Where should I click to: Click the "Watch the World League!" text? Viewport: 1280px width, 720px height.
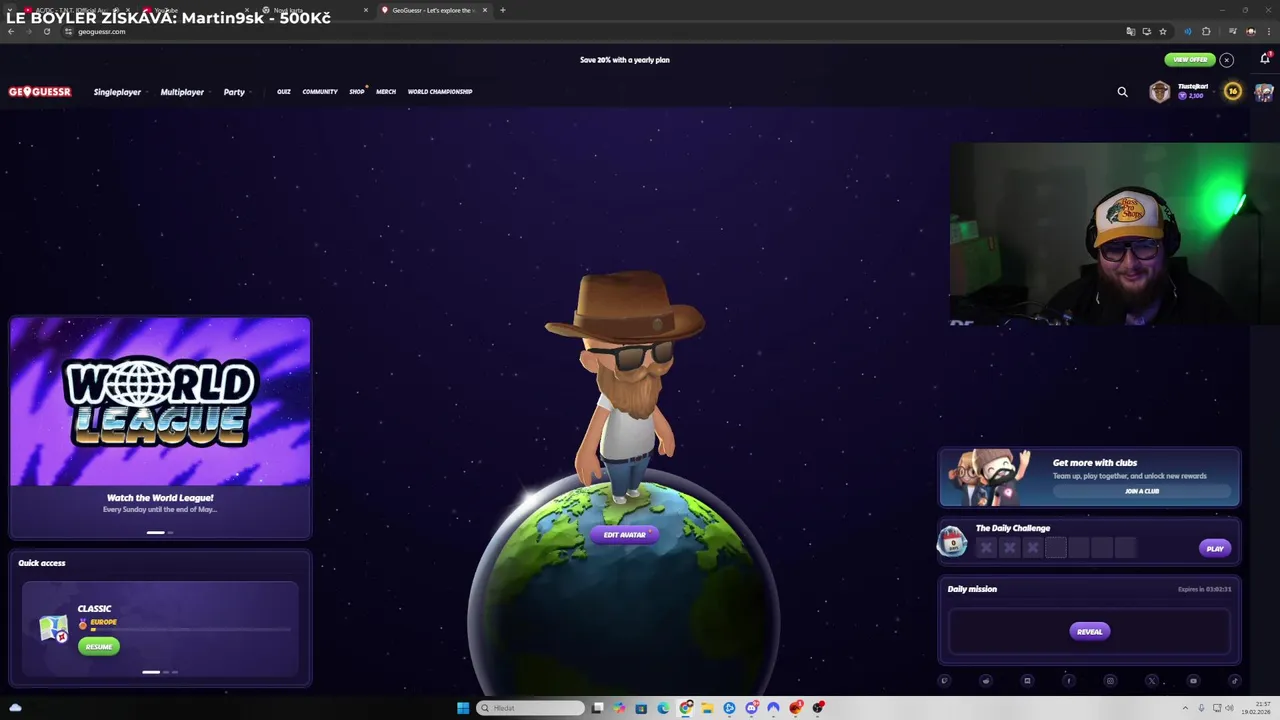coord(160,497)
